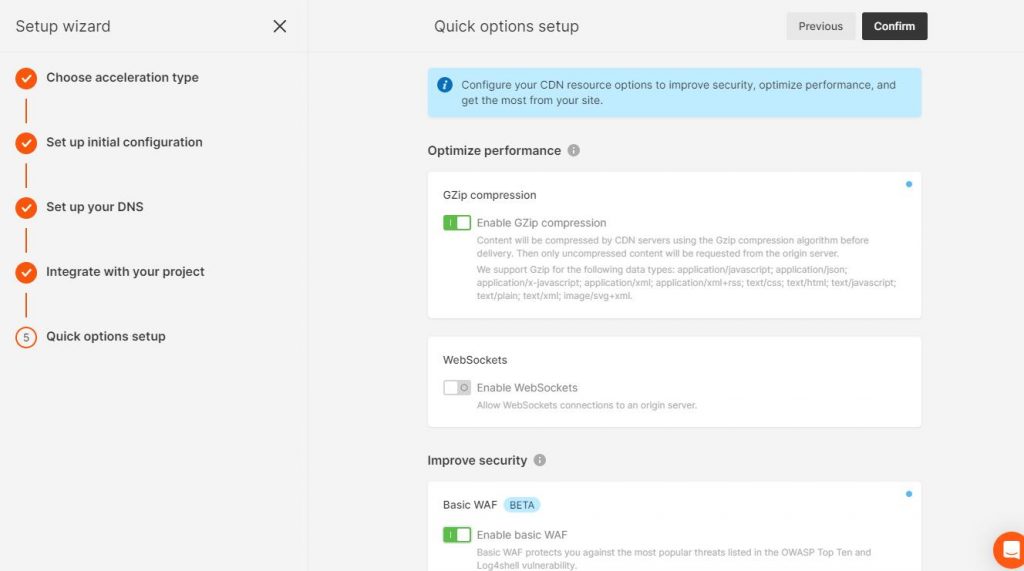Turn off the basic WAF toggle
1024x571 pixels.
(457, 535)
